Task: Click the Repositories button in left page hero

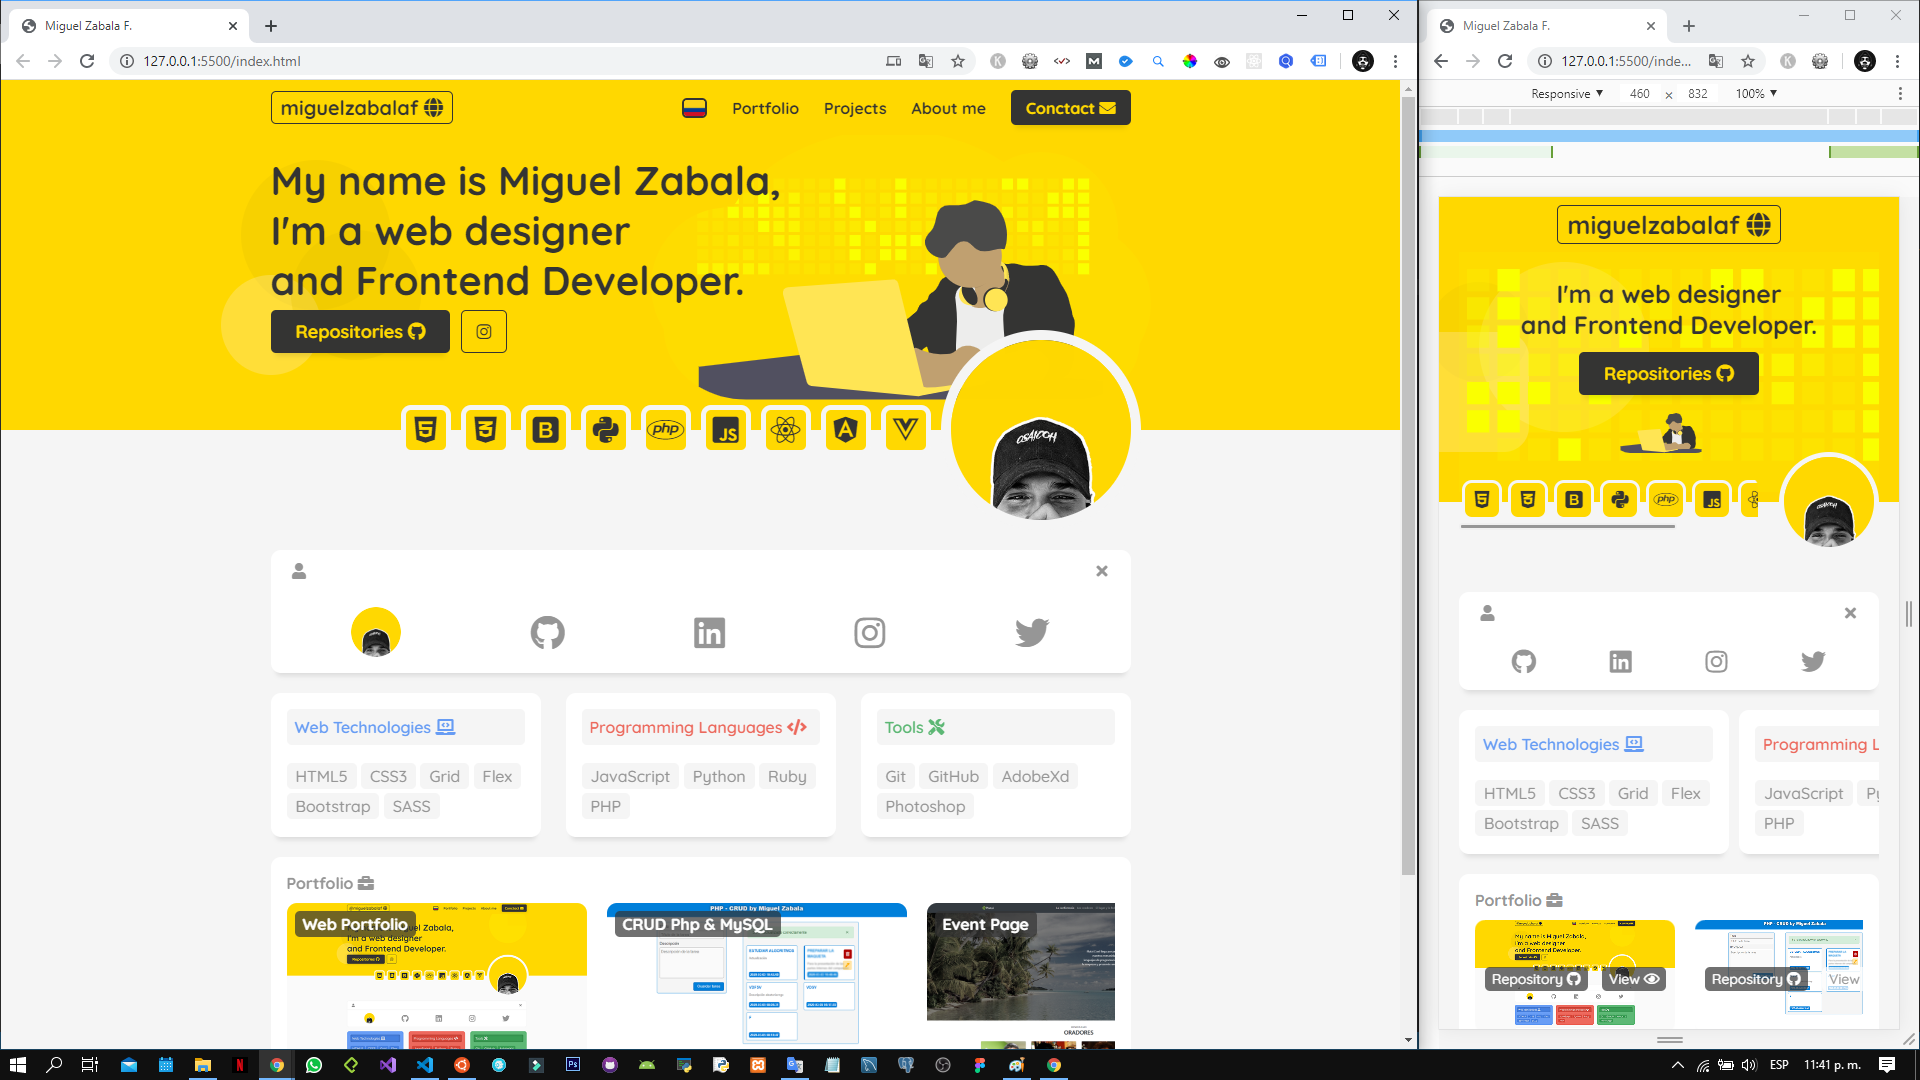Action: click(x=360, y=332)
